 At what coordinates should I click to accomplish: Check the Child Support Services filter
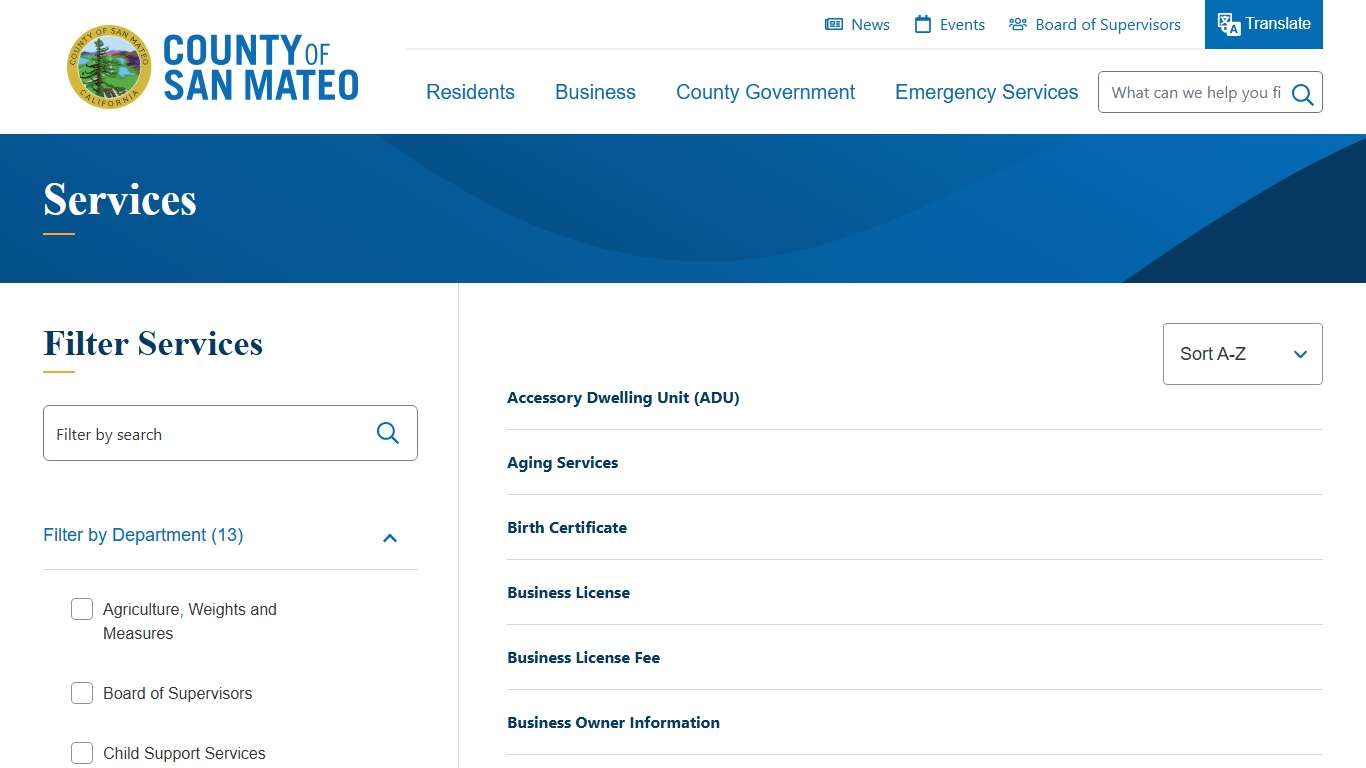point(82,753)
